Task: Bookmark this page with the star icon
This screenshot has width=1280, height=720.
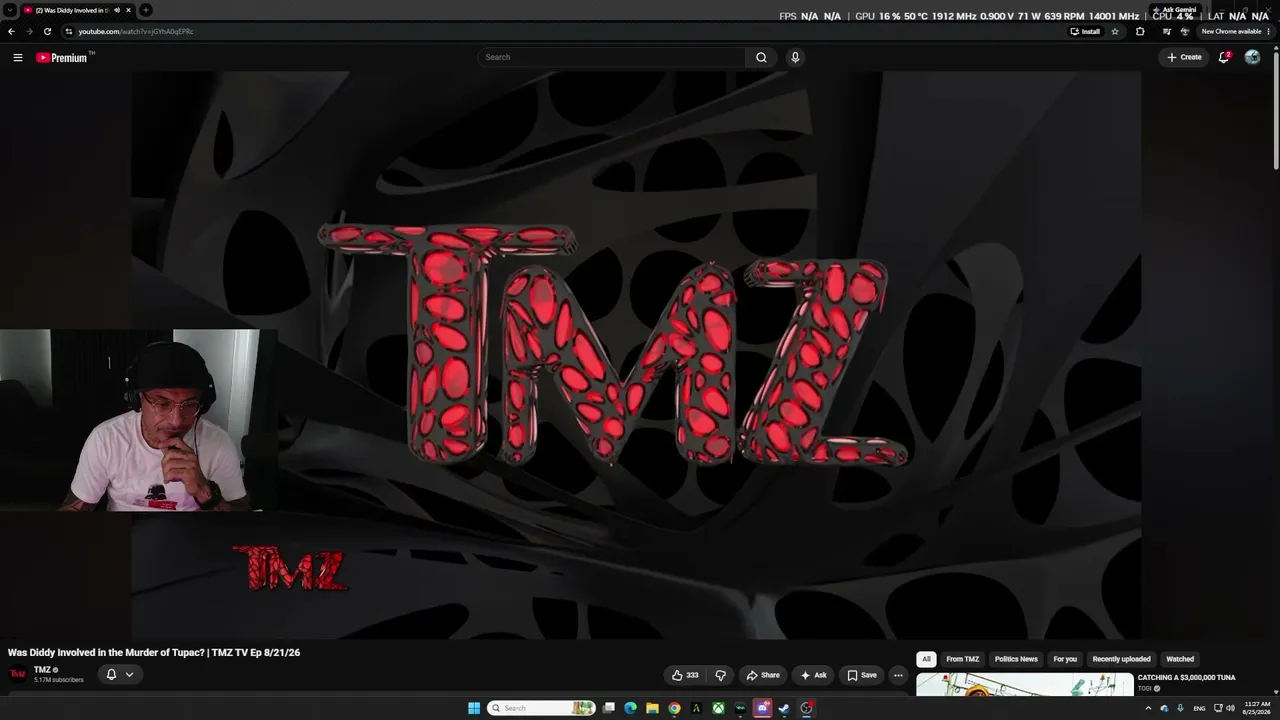Action: [1115, 31]
